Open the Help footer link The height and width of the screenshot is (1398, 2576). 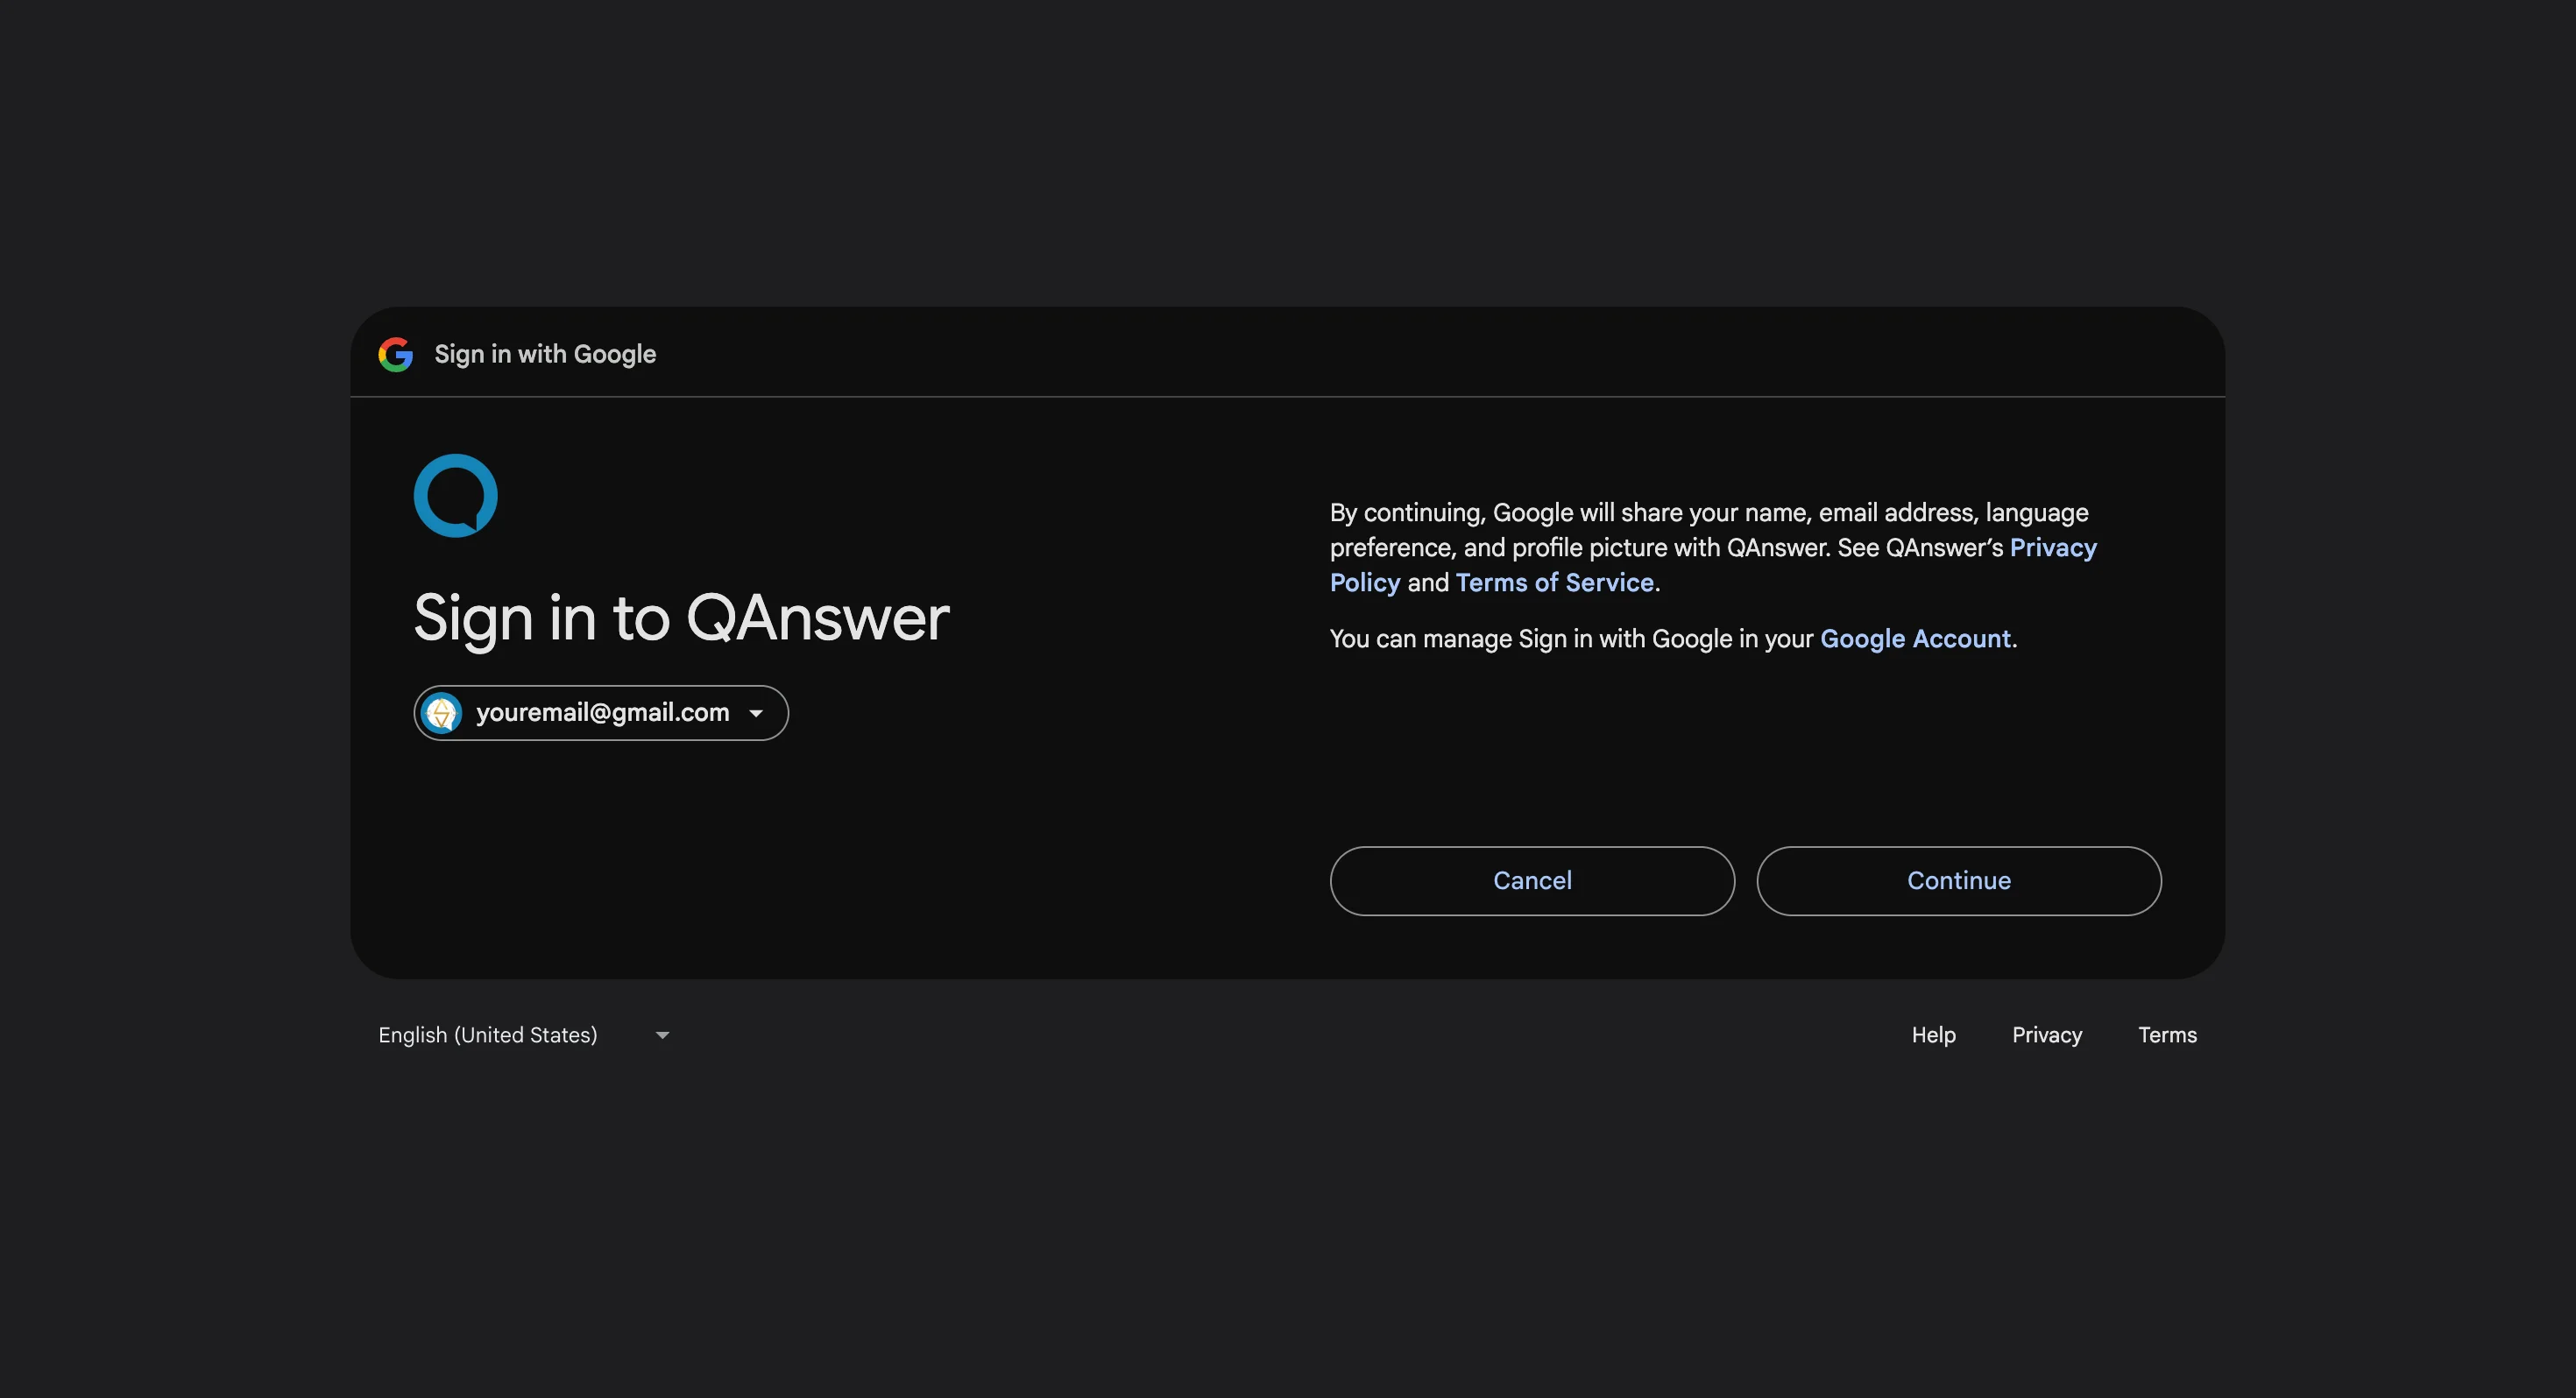click(x=1933, y=1035)
